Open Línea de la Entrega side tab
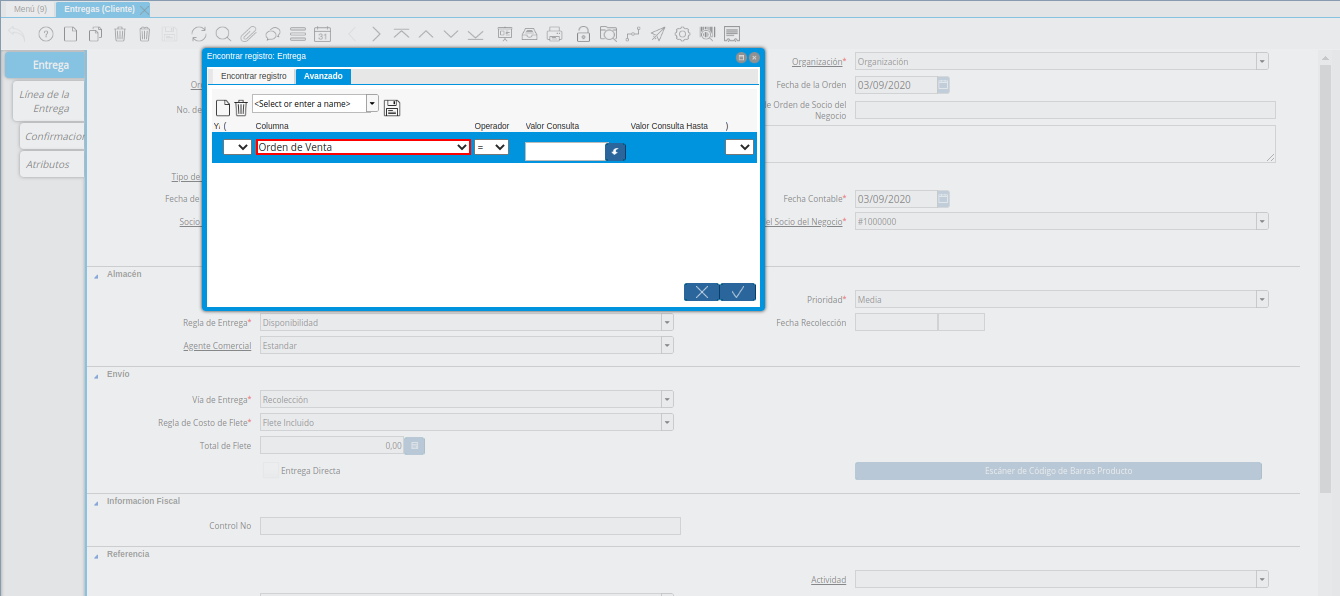The width and height of the screenshot is (1340, 596). (48, 101)
